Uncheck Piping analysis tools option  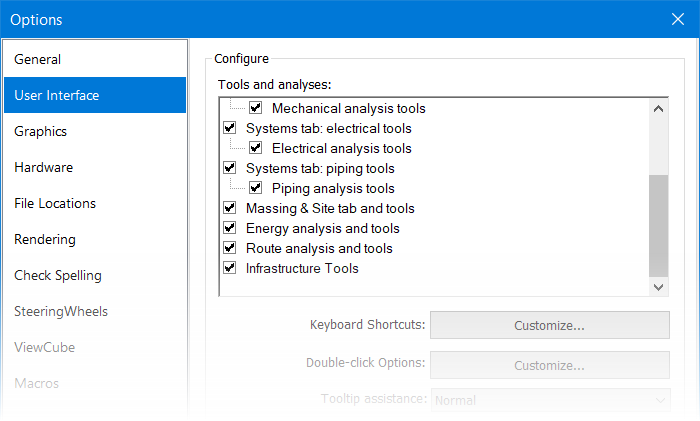click(255, 188)
